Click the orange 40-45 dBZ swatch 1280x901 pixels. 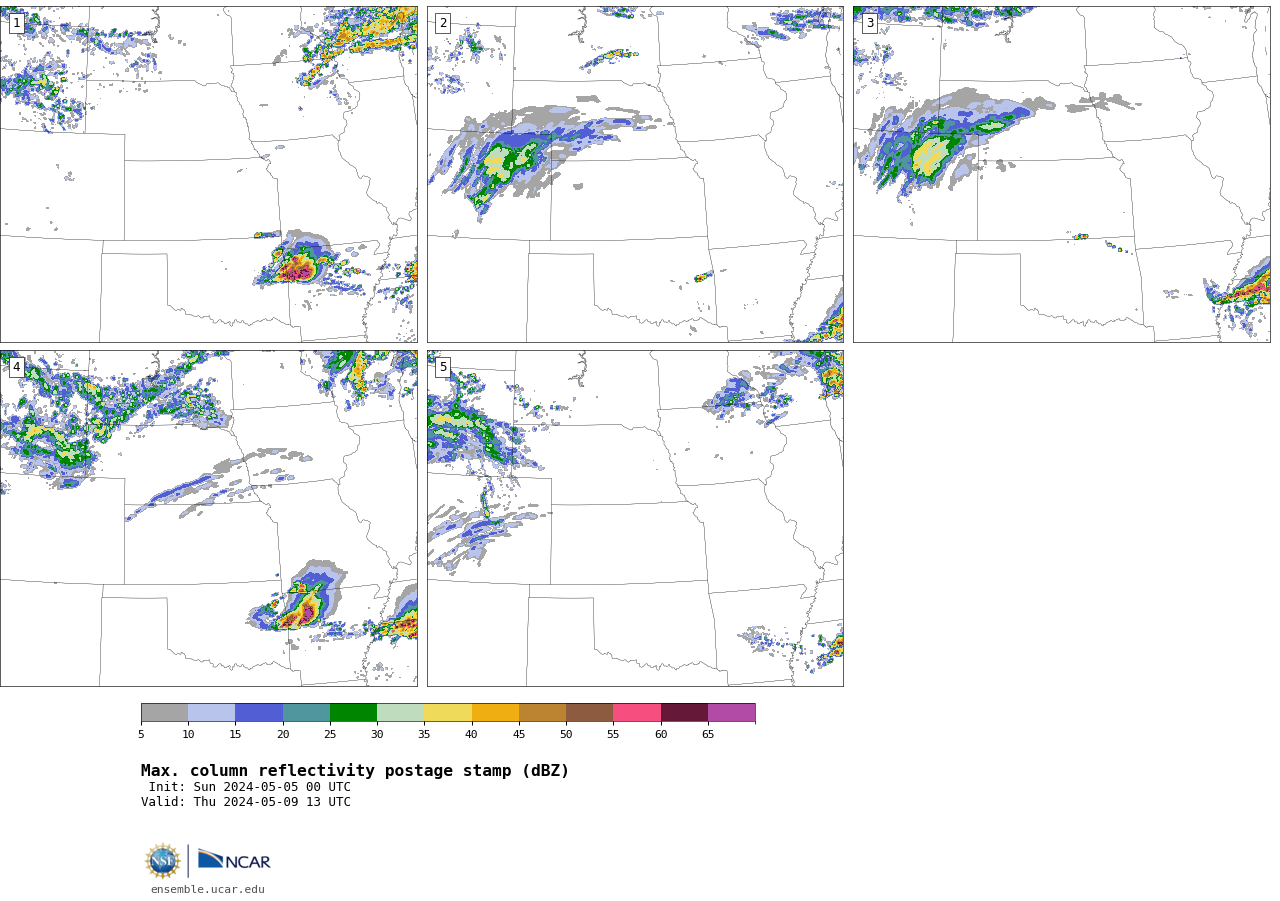[495, 713]
